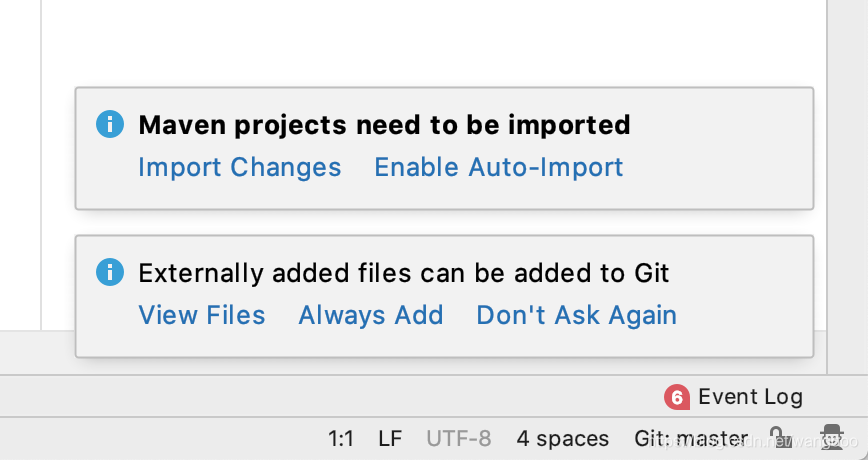Viewport: 868px width, 460px height.
Task: Click the info icon in Git notification
Action: [110, 272]
